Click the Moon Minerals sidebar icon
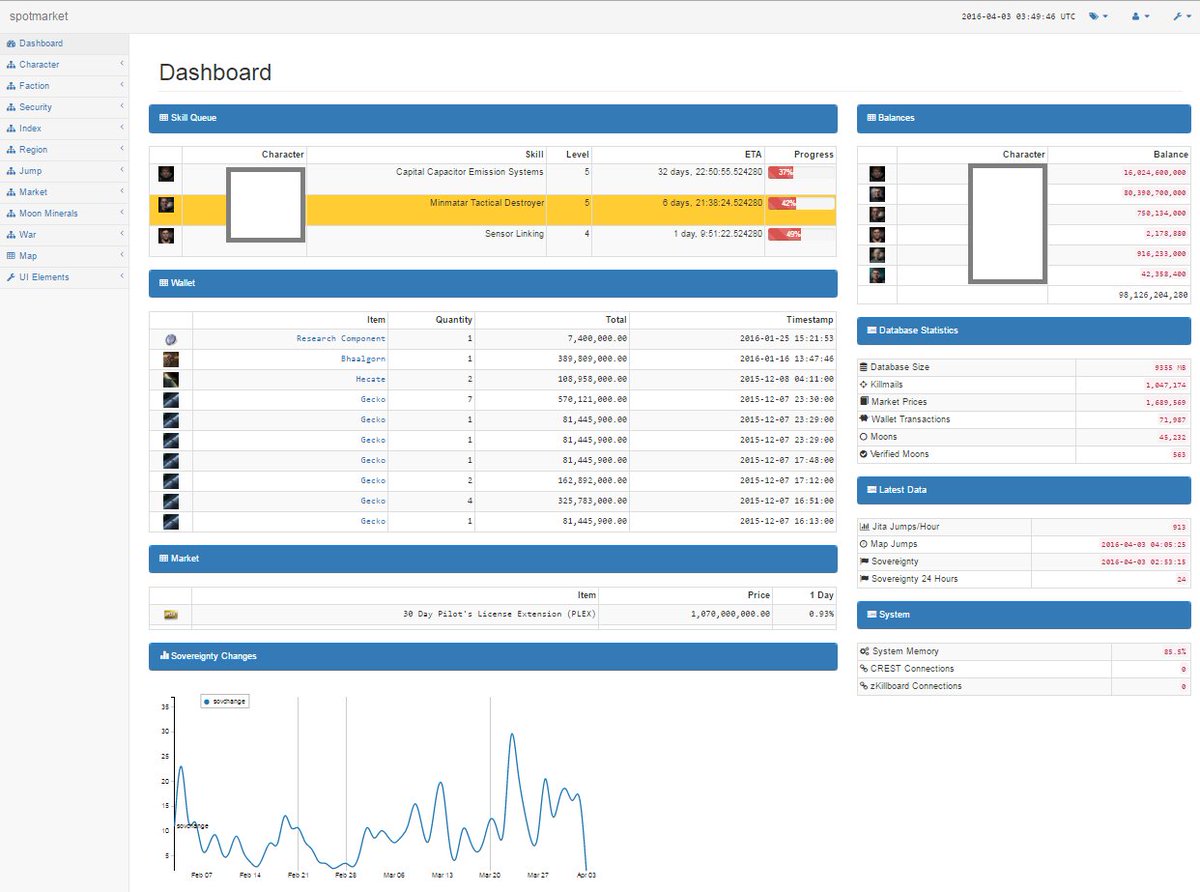The image size is (1200, 892). click(x=11, y=213)
